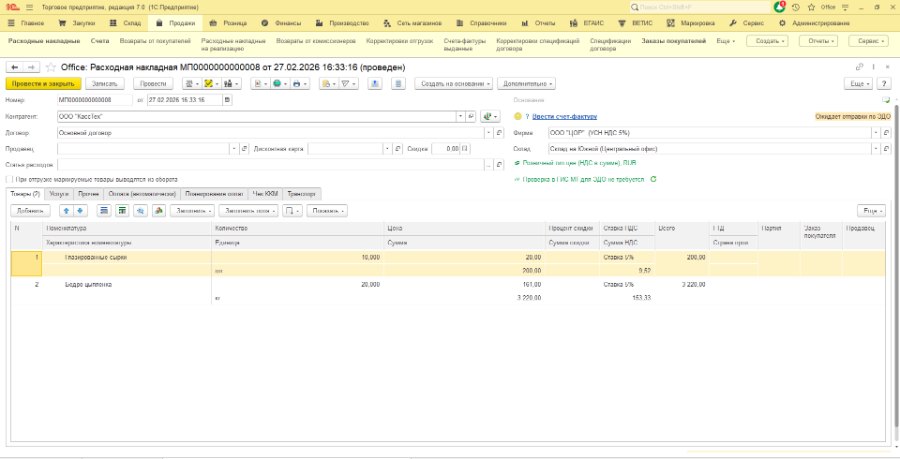Image resolution: width=900 pixels, height=459 pixels.
Task: Open the Склад section in main menu
Action: (x=131, y=24)
